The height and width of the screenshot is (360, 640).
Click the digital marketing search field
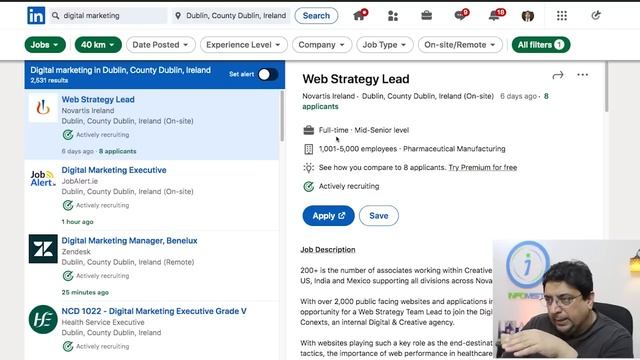pyautogui.click(x=109, y=16)
